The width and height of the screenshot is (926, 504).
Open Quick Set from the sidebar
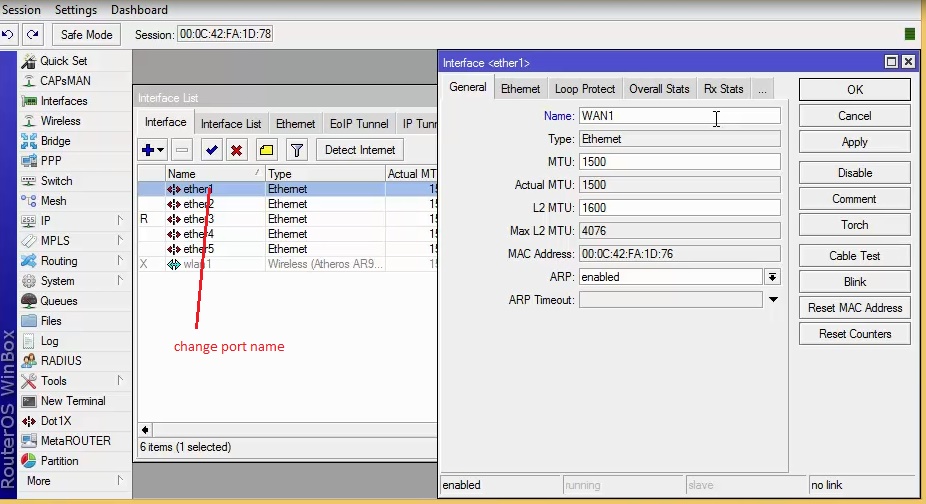(63, 61)
